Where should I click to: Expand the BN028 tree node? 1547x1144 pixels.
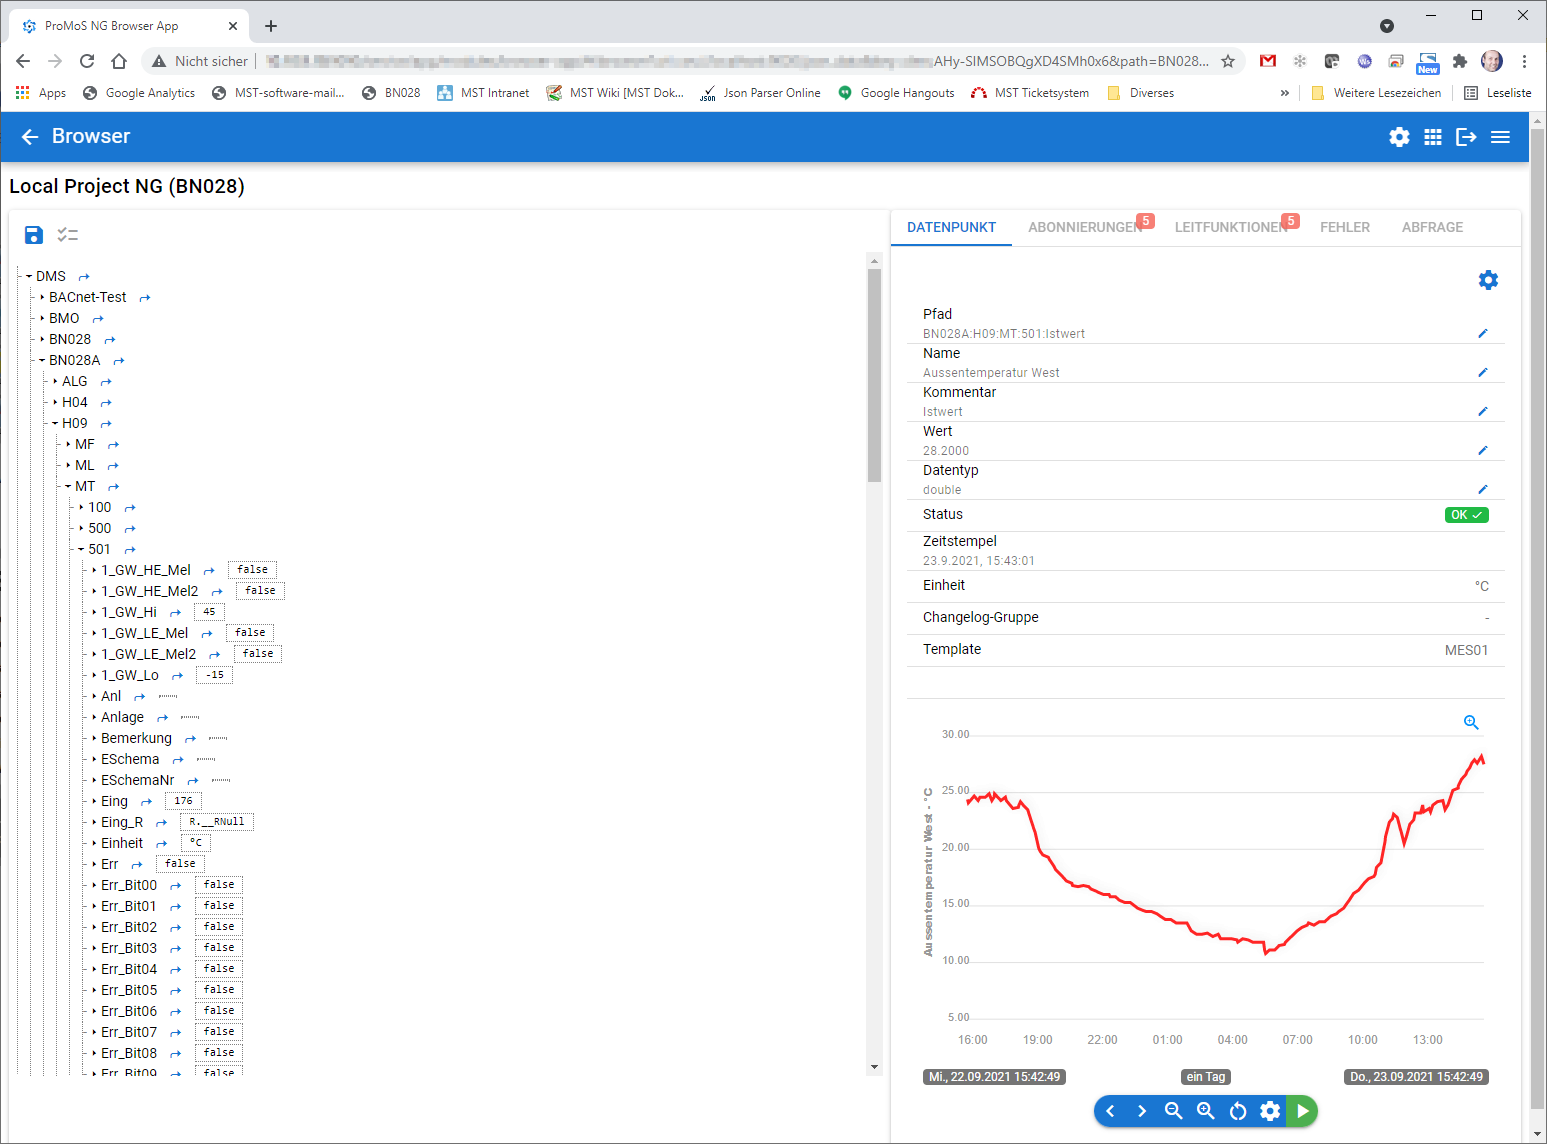coord(42,339)
